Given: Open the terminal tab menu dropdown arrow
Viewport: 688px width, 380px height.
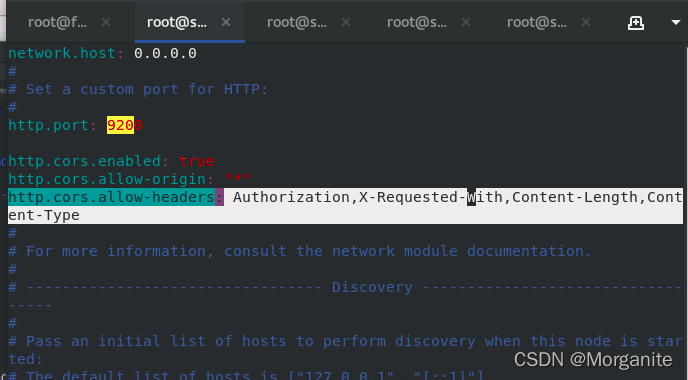Looking at the screenshot, I should [676, 22].
